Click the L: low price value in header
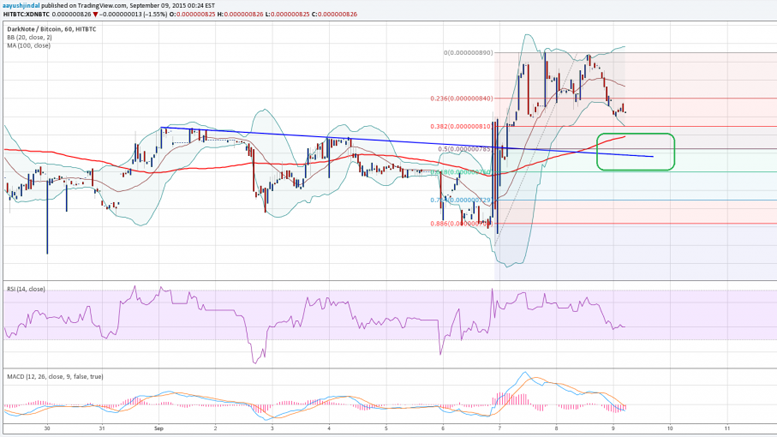 287,14
